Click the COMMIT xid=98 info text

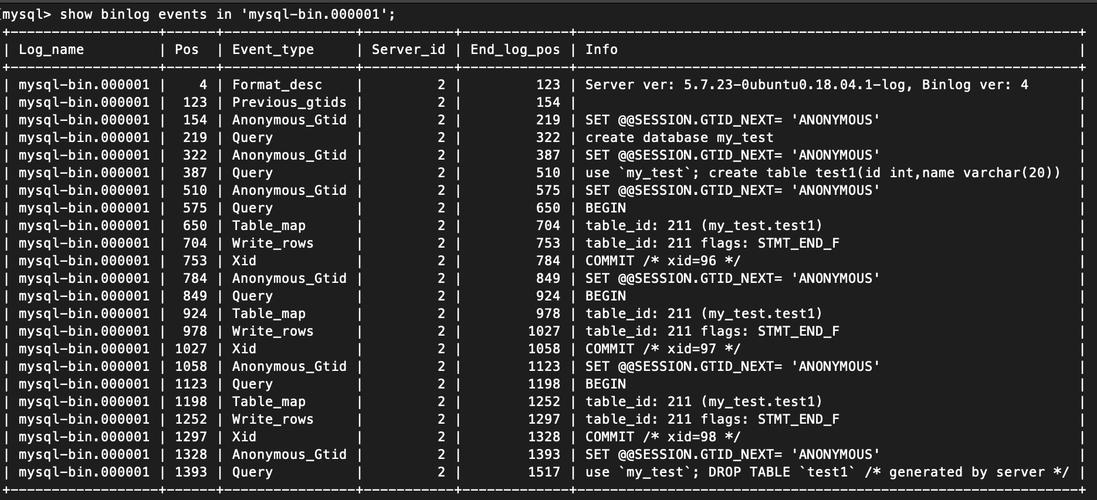coord(662,437)
